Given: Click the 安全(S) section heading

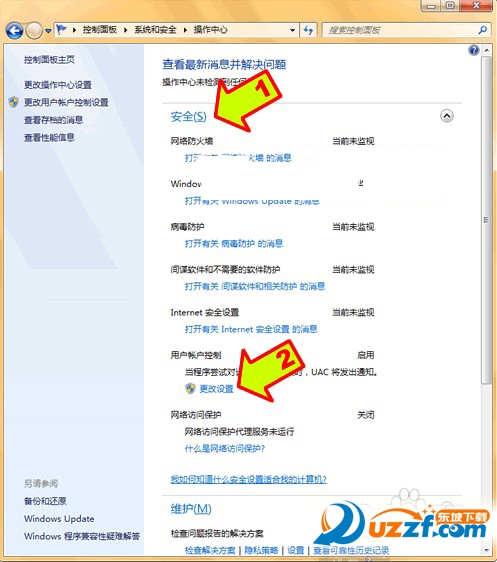Looking at the screenshot, I should pyautogui.click(x=188, y=116).
